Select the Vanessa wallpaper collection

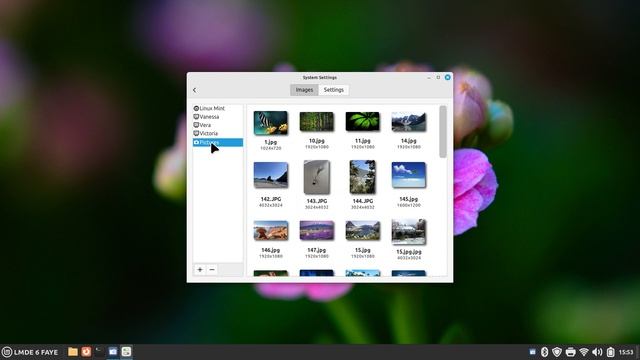pos(218,117)
